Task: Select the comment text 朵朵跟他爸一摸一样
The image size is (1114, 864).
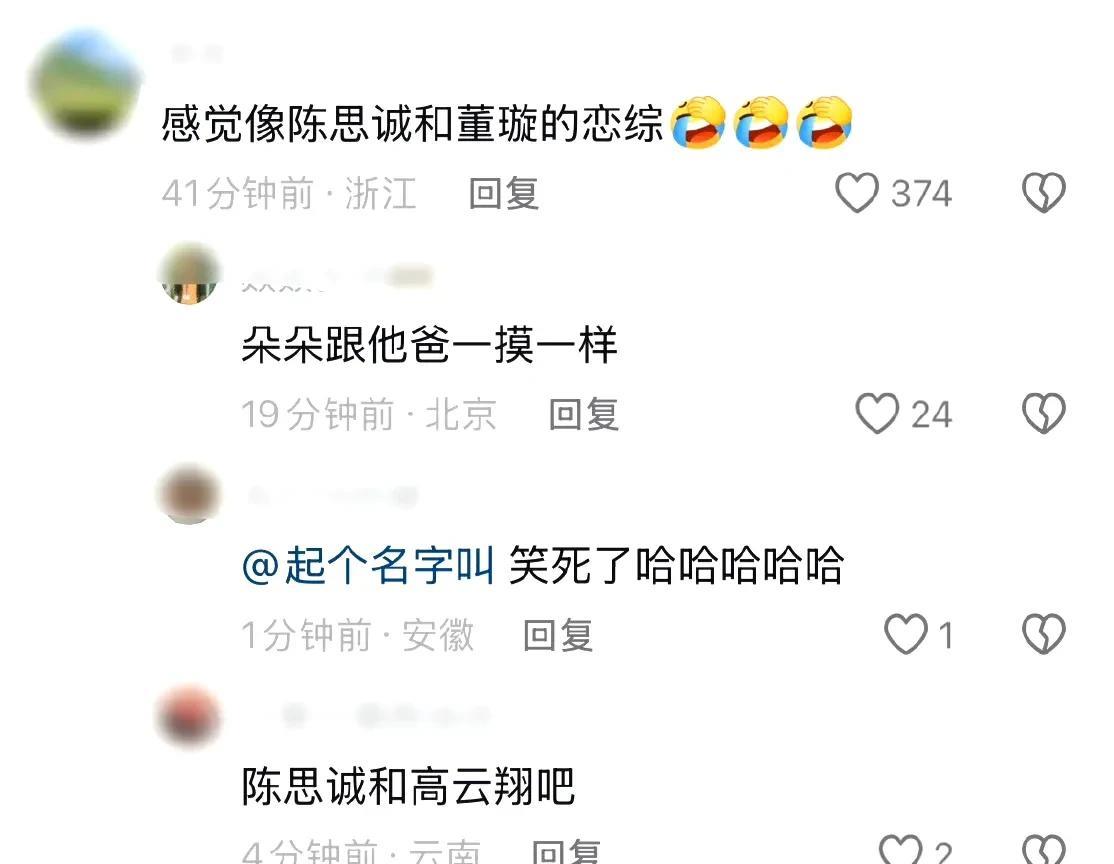Action: coord(429,345)
